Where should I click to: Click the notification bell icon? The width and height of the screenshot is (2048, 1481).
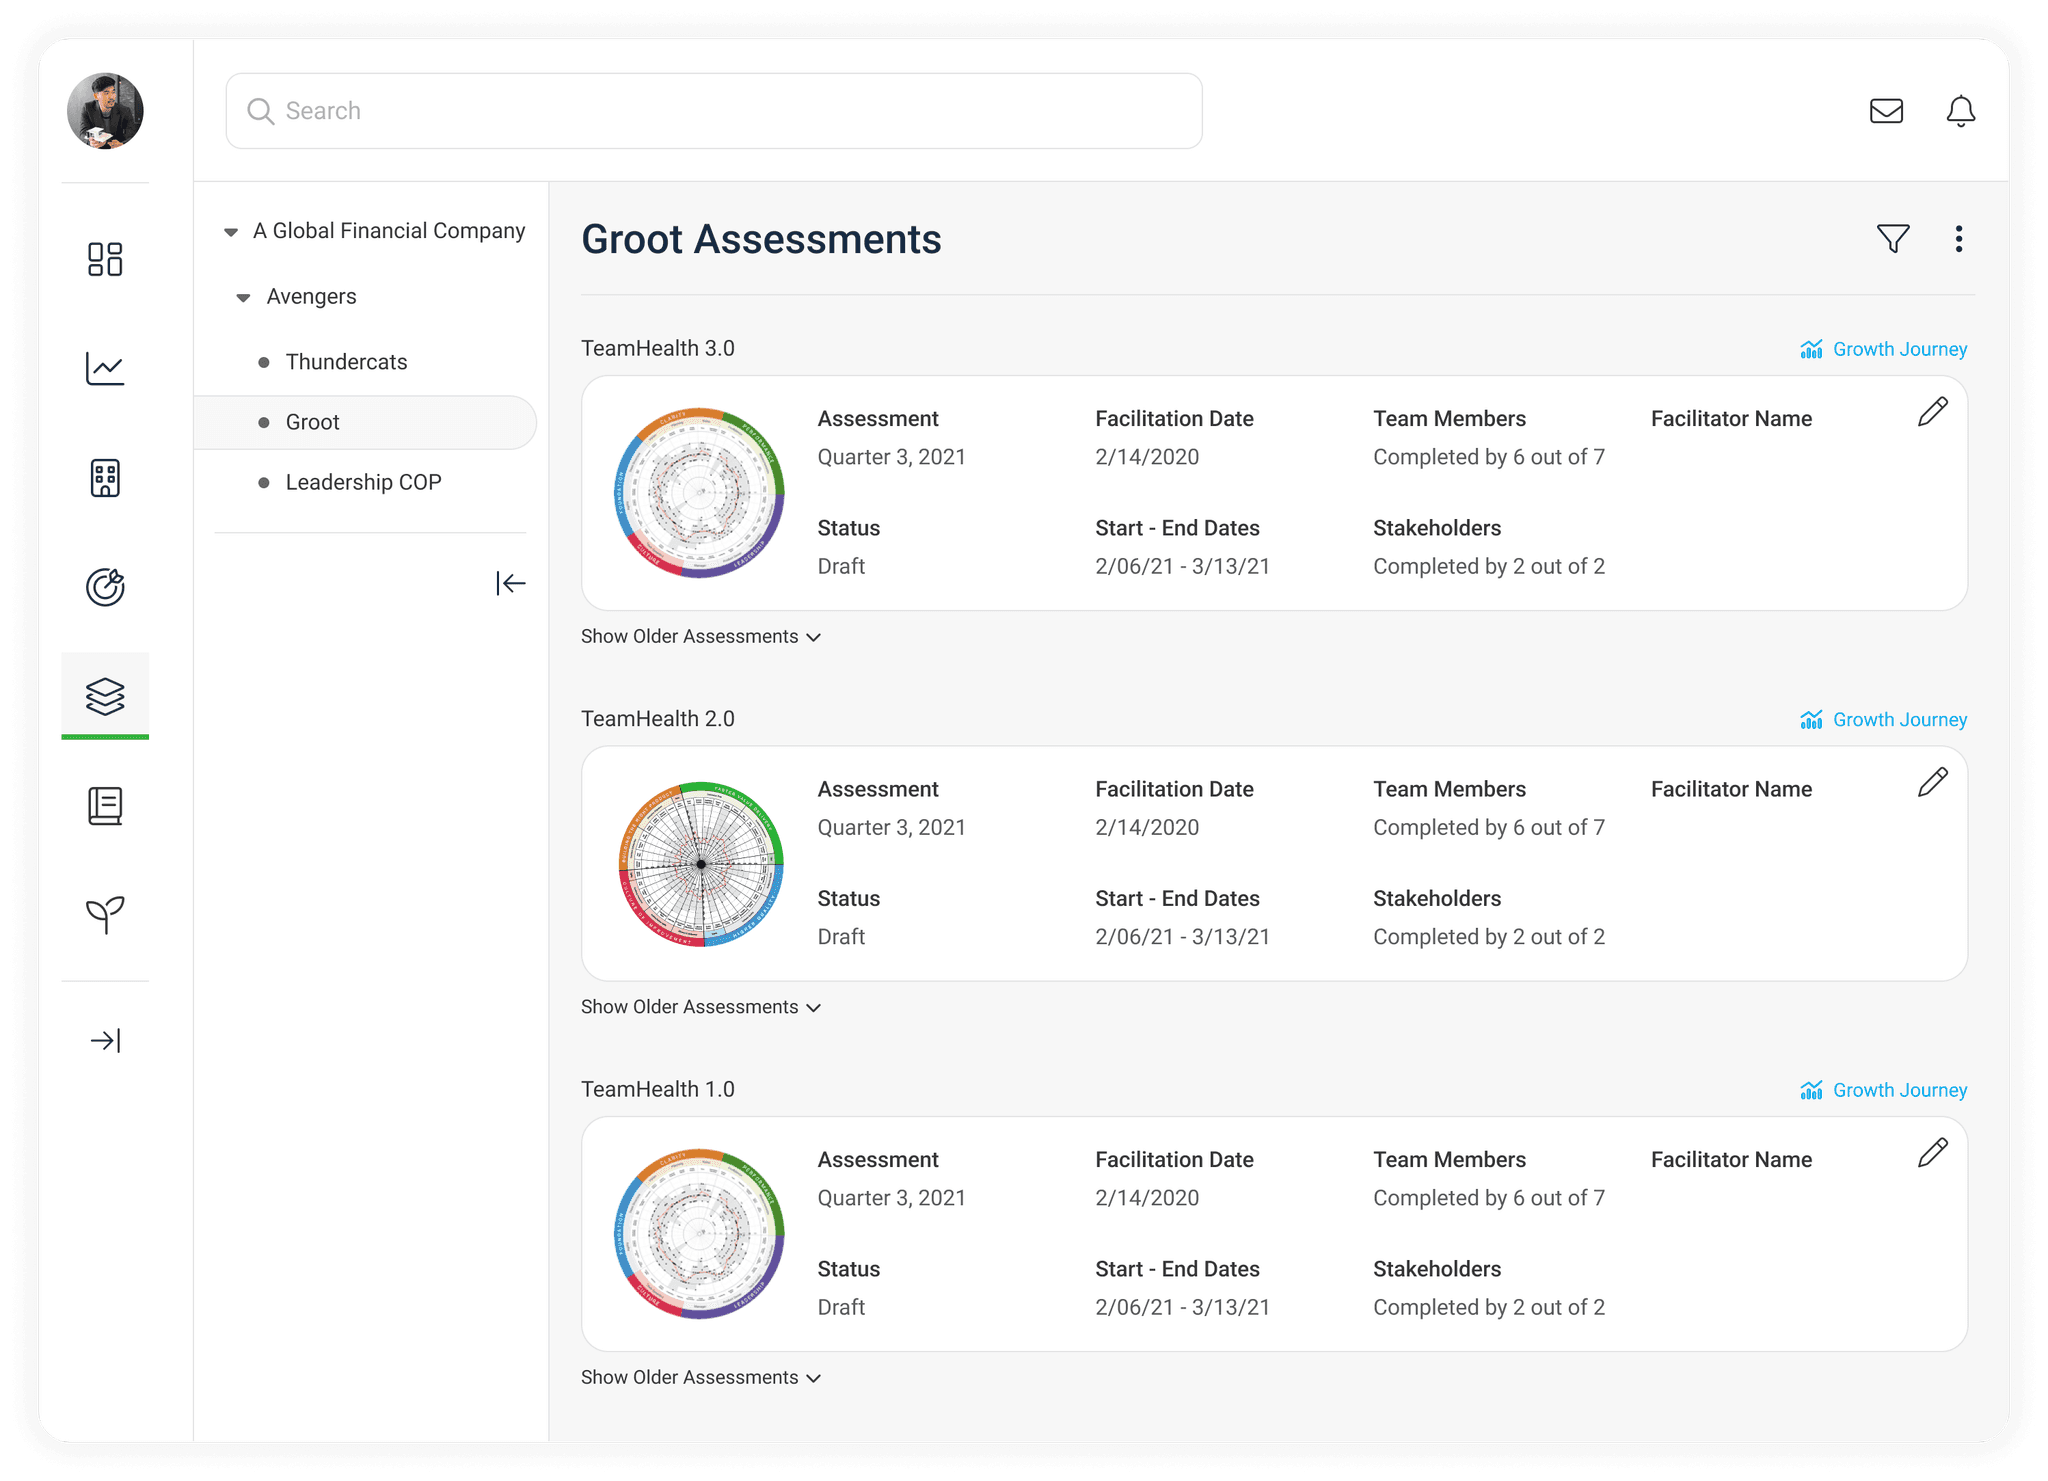[x=1960, y=111]
